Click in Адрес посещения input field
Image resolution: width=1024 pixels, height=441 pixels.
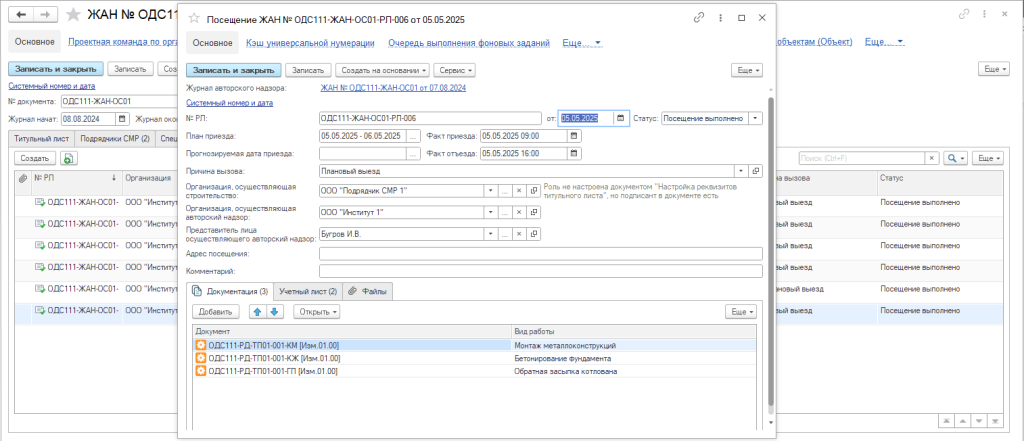(x=541, y=253)
